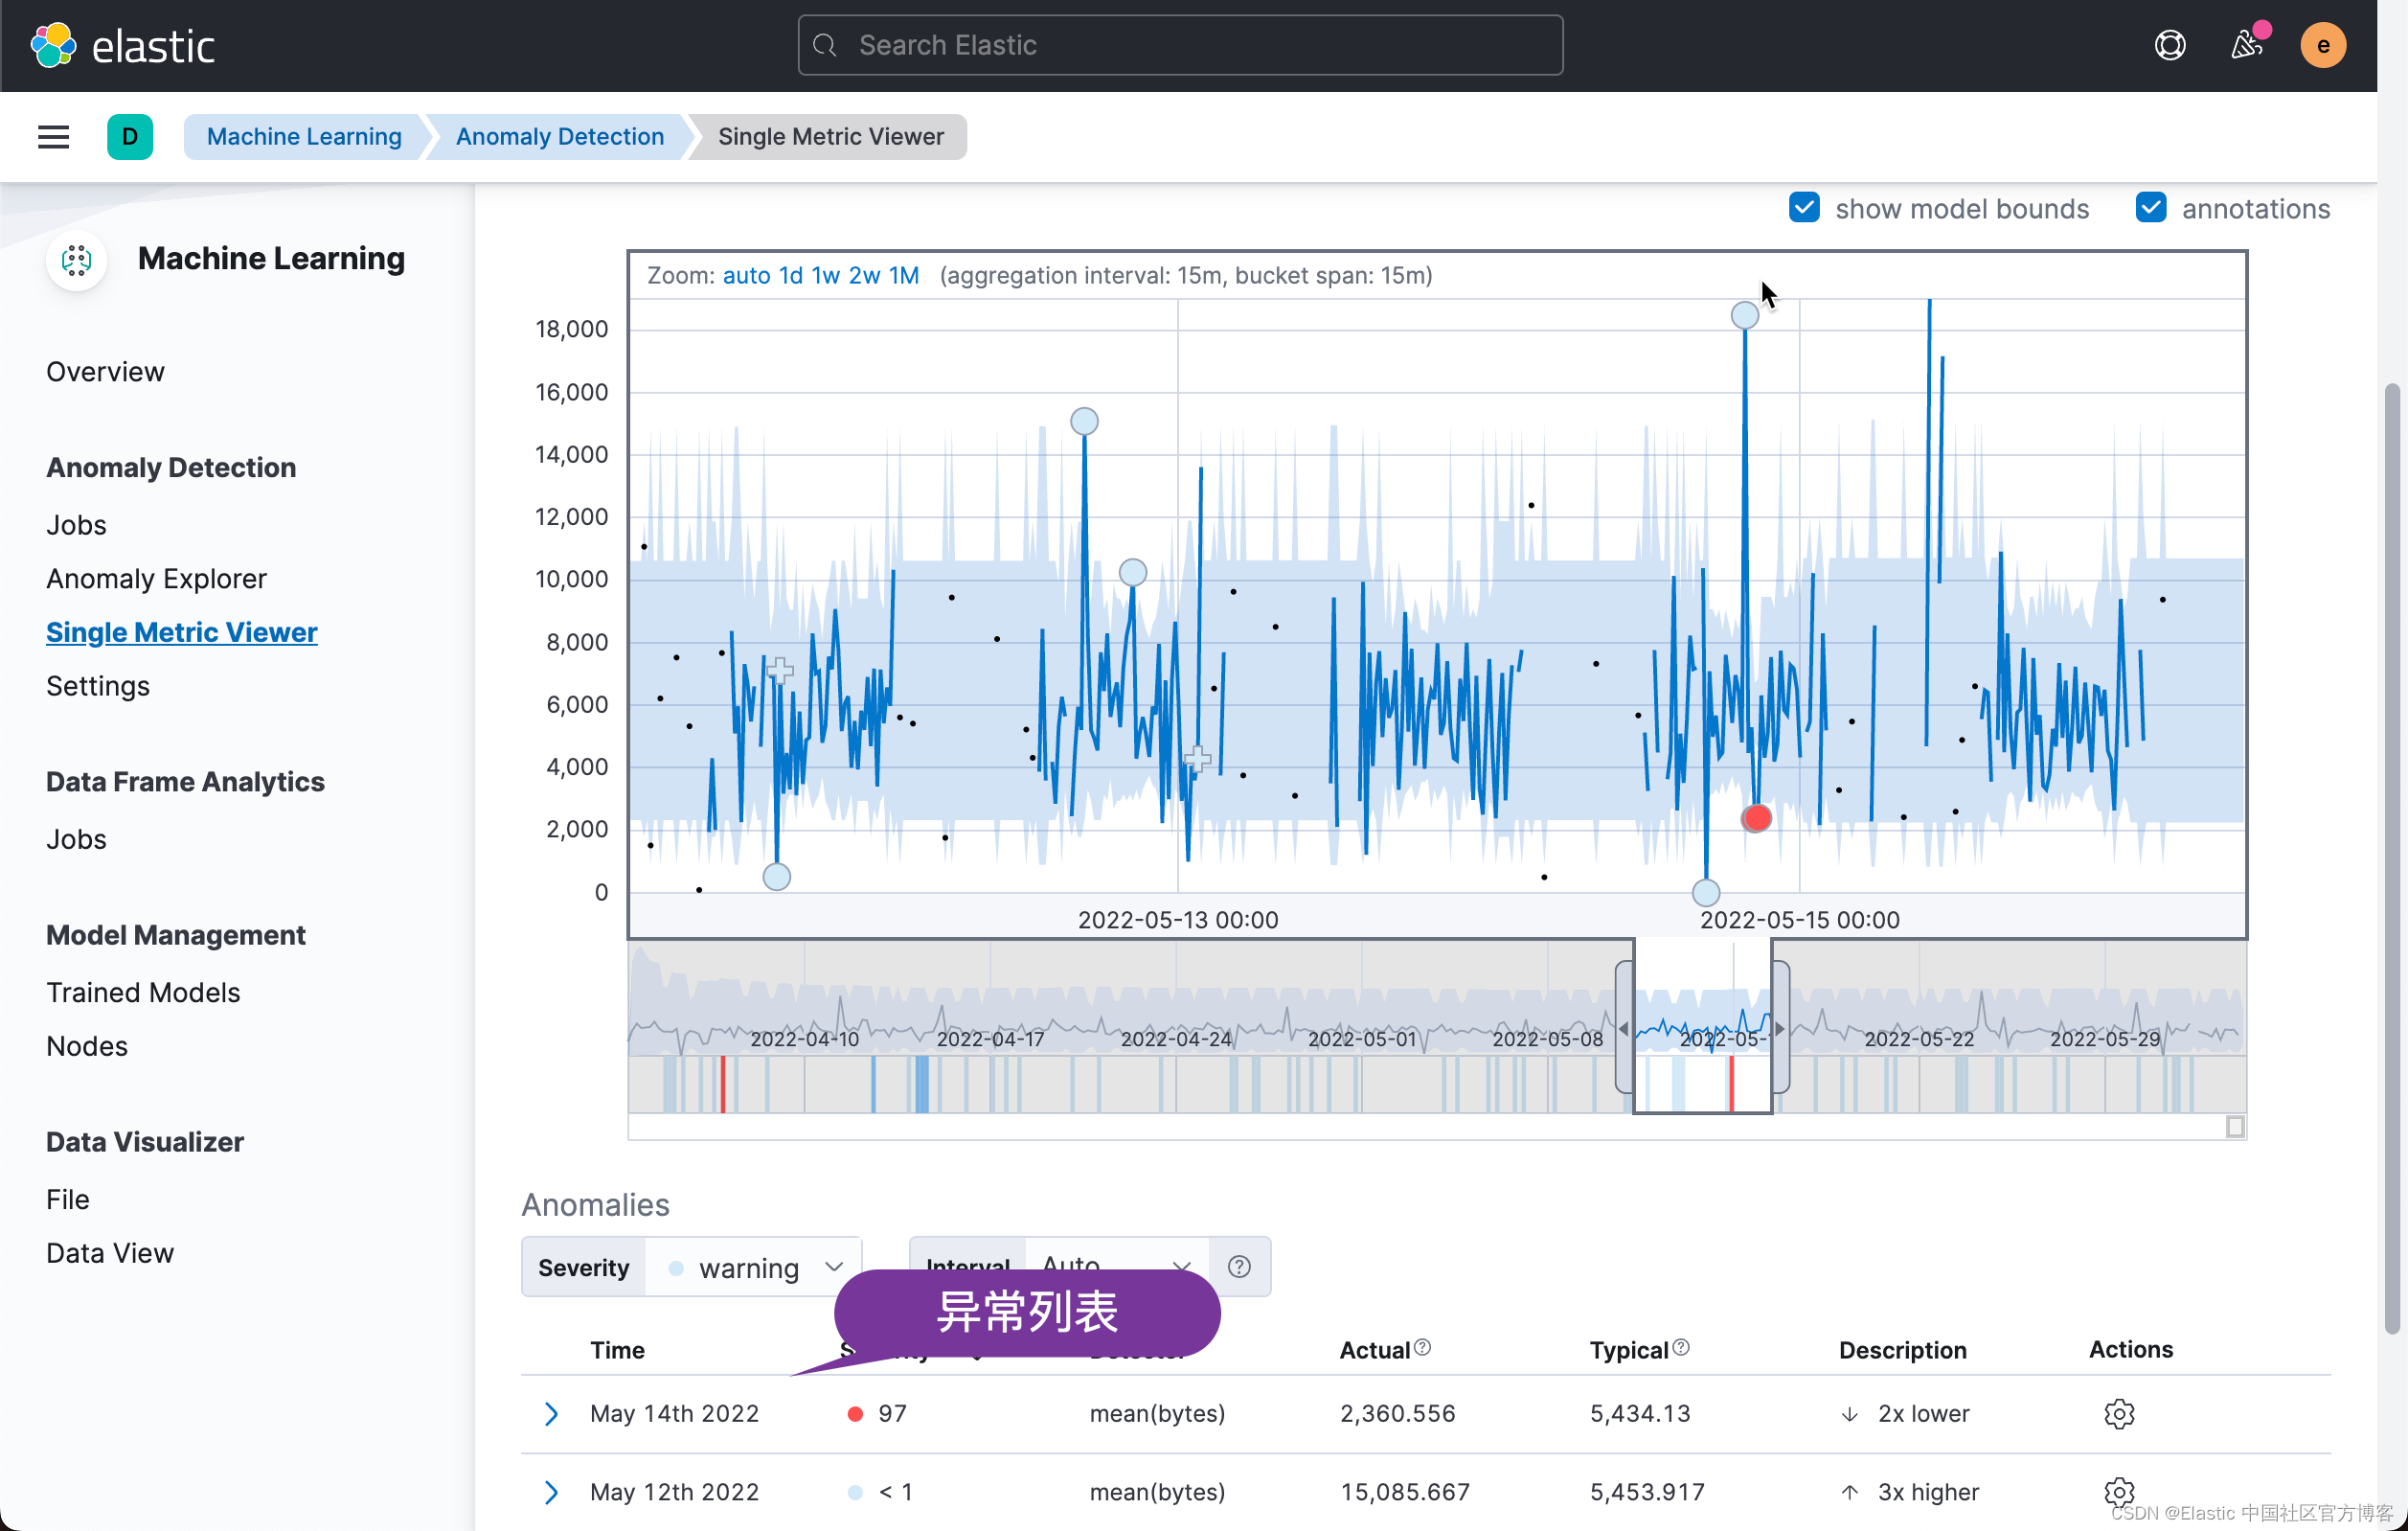The image size is (2408, 1531).
Task: Click the Search Elastic field
Action: click(x=1180, y=46)
